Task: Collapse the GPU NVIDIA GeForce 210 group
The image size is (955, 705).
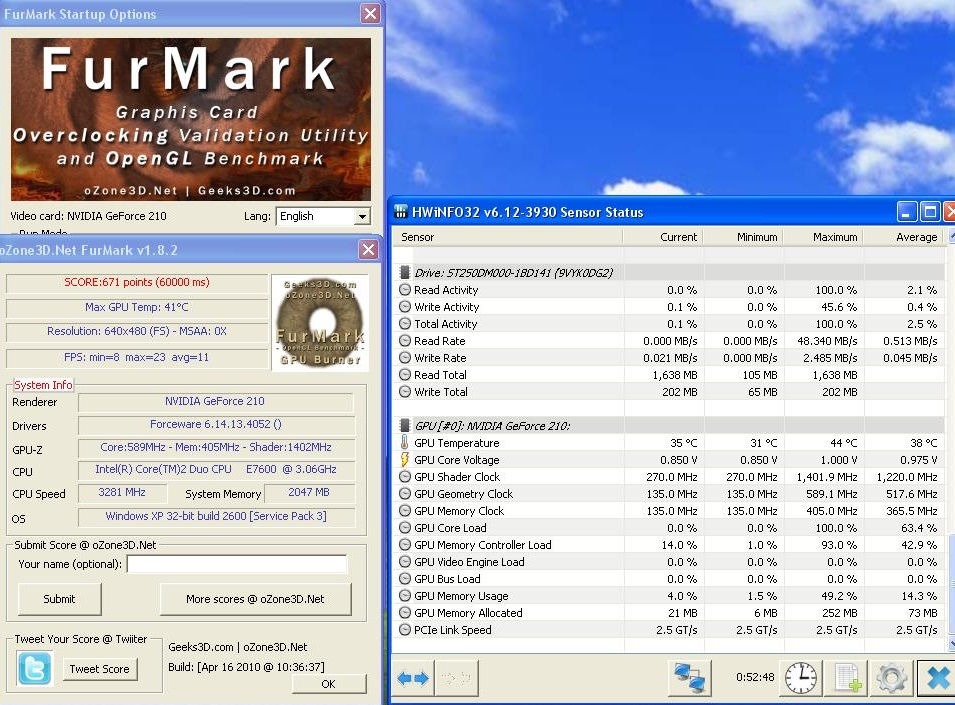Action: 404,426
